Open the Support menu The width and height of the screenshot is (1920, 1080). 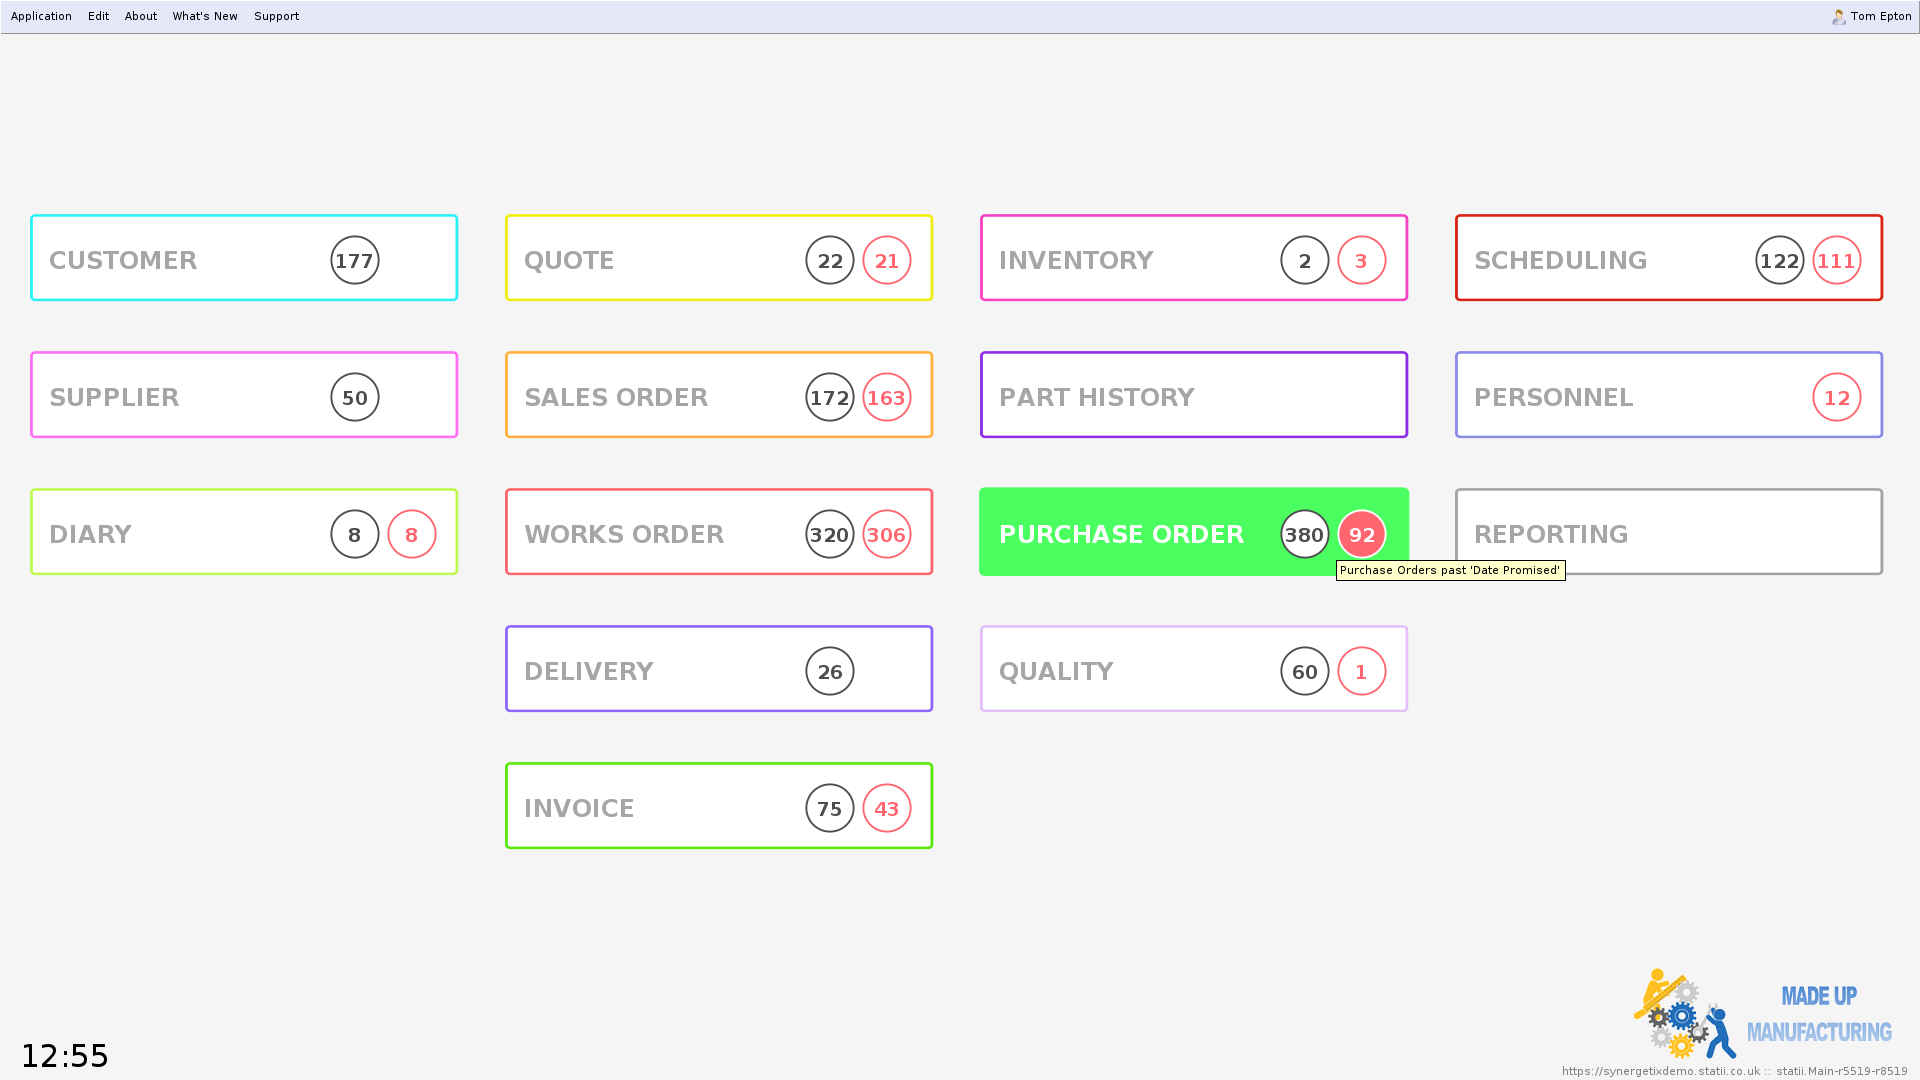click(276, 16)
